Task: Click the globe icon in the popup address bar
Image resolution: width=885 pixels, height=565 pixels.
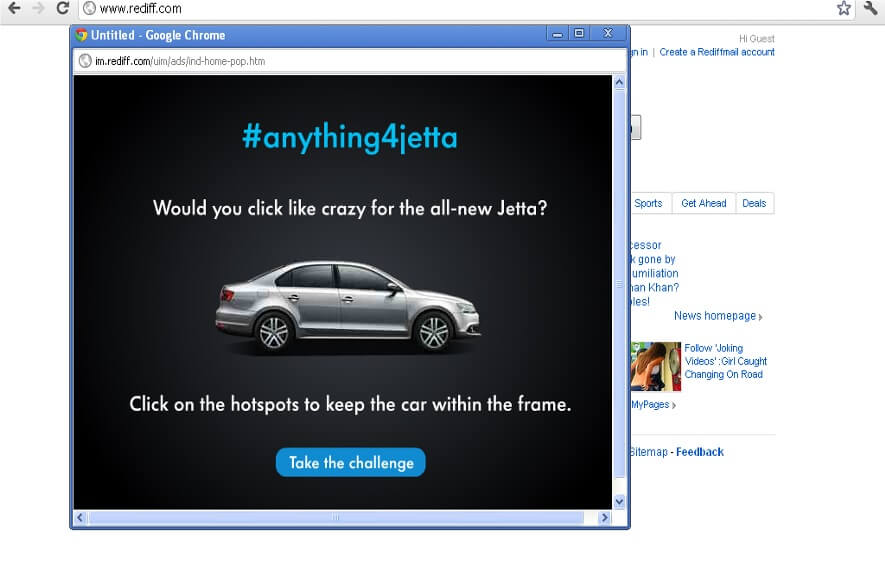Action: click(85, 61)
